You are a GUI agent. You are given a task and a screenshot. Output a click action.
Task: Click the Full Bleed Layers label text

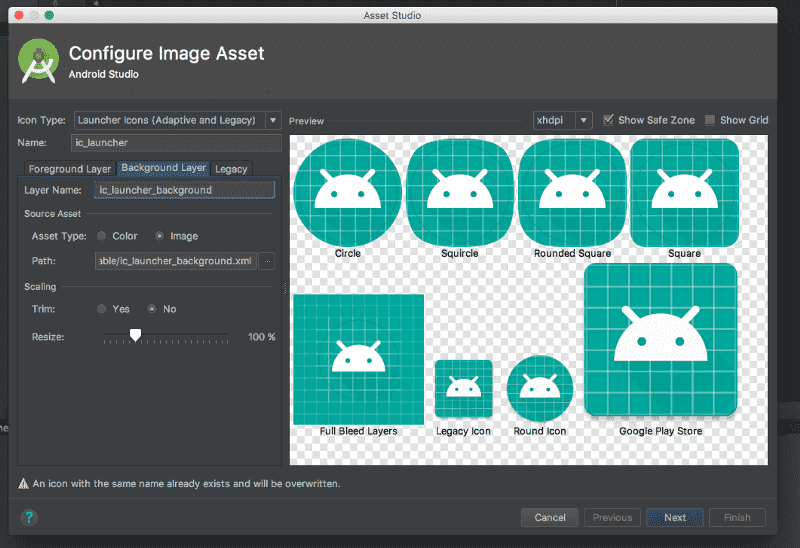359,431
